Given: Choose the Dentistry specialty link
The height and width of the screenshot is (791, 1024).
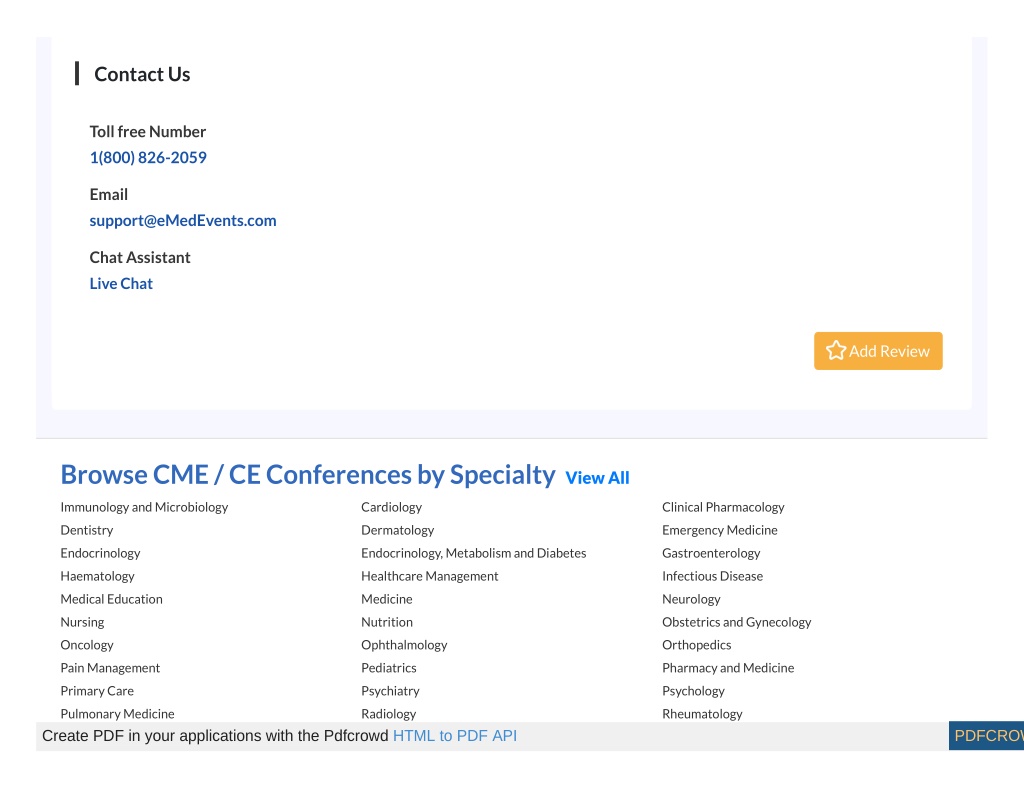Looking at the screenshot, I should click(87, 530).
